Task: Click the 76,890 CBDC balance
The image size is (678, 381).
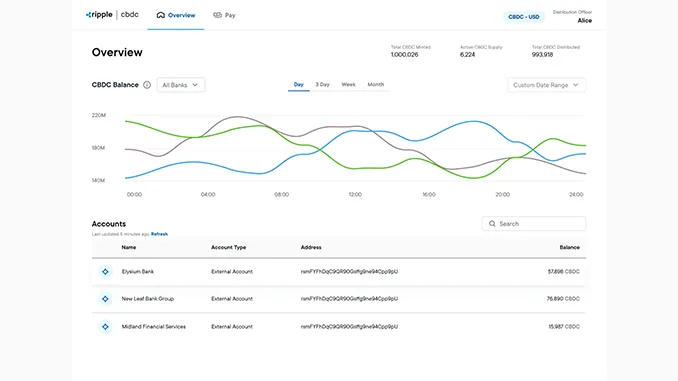Action: tap(563, 299)
